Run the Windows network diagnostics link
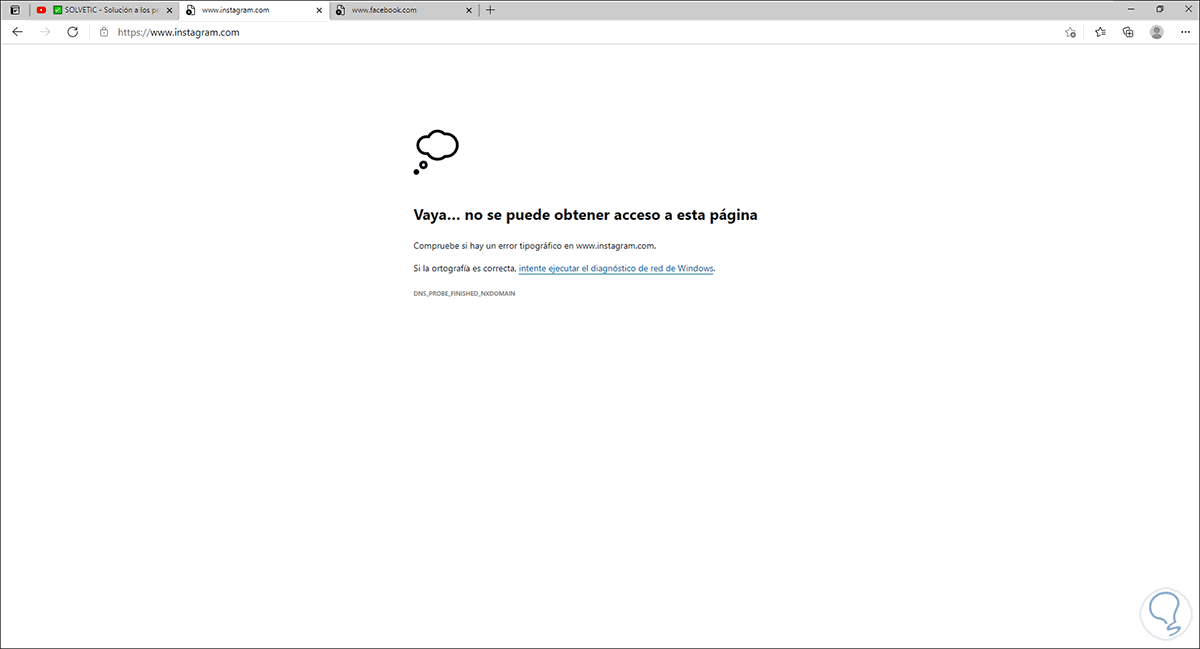Viewport: 1200px width, 649px height. click(616, 268)
